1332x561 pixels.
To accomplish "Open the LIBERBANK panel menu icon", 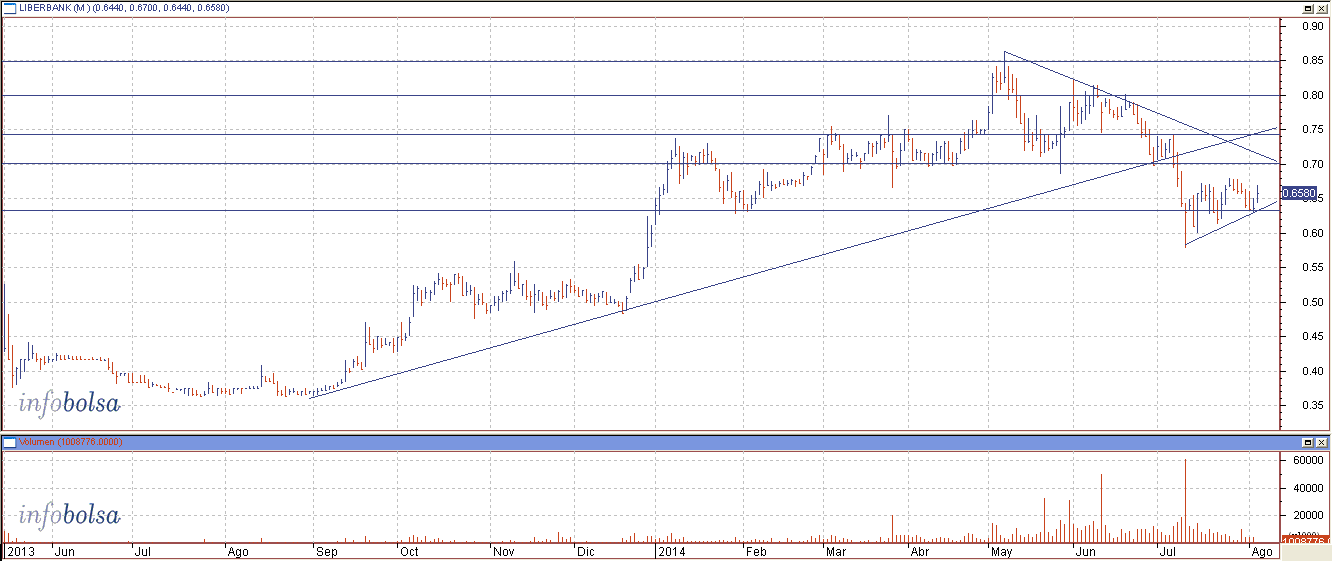I will click(x=10, y=7).
